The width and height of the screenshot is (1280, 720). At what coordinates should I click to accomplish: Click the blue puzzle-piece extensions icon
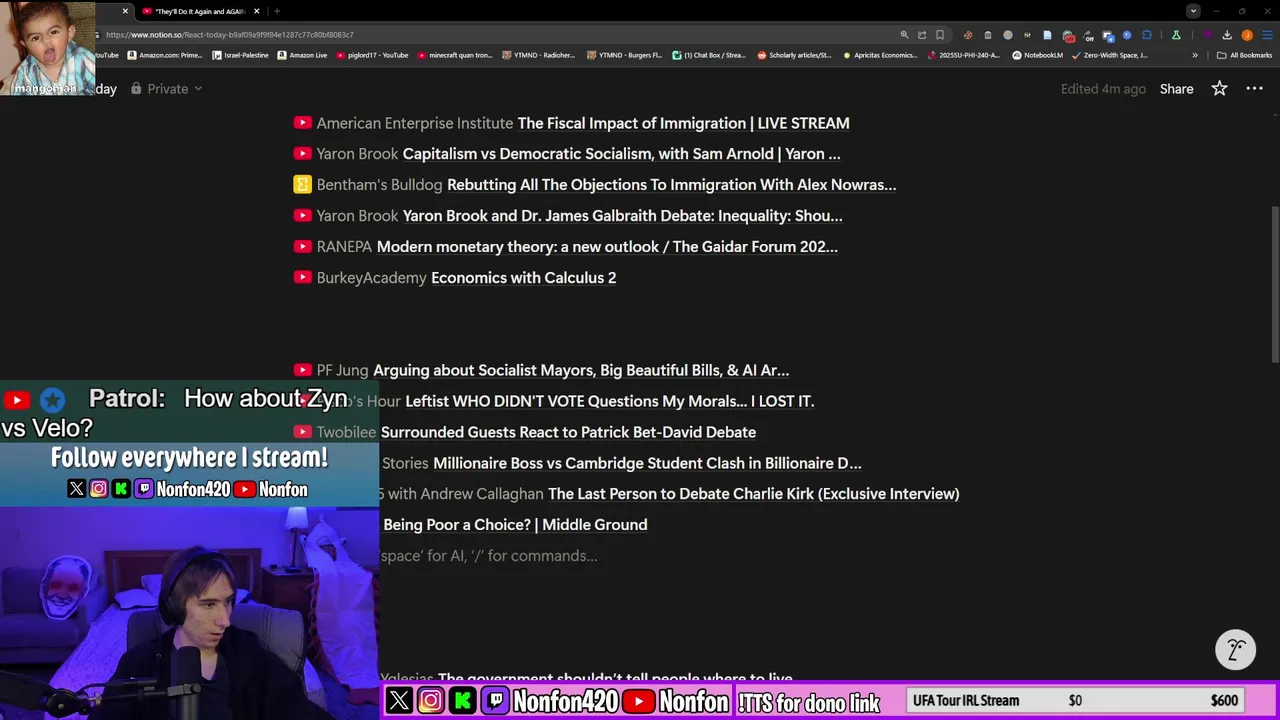tap(1147, 35)
